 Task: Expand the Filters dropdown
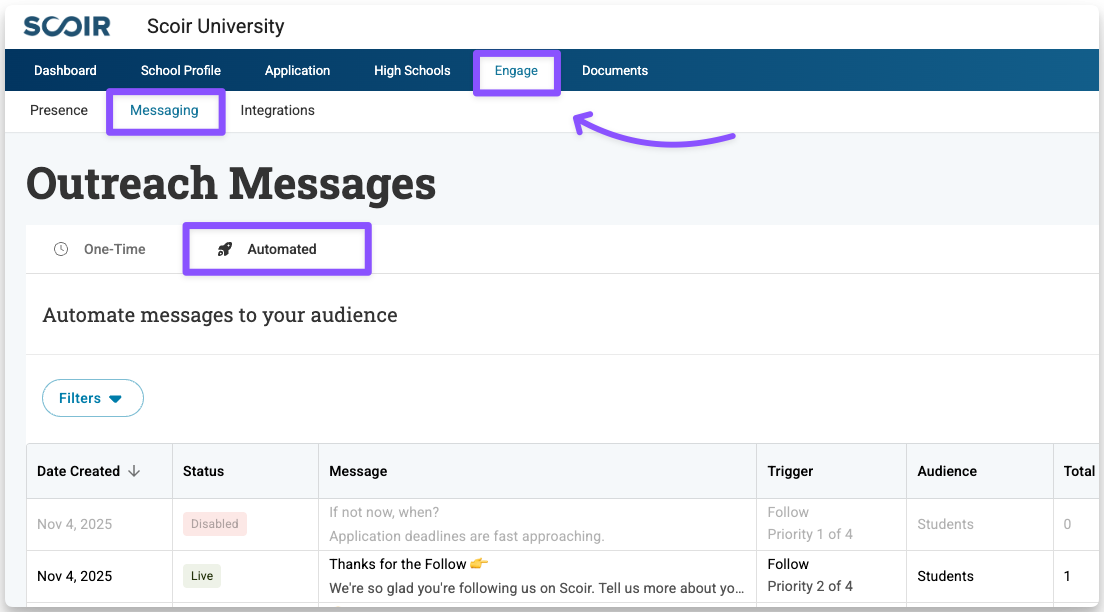click(x=92, y=398)
